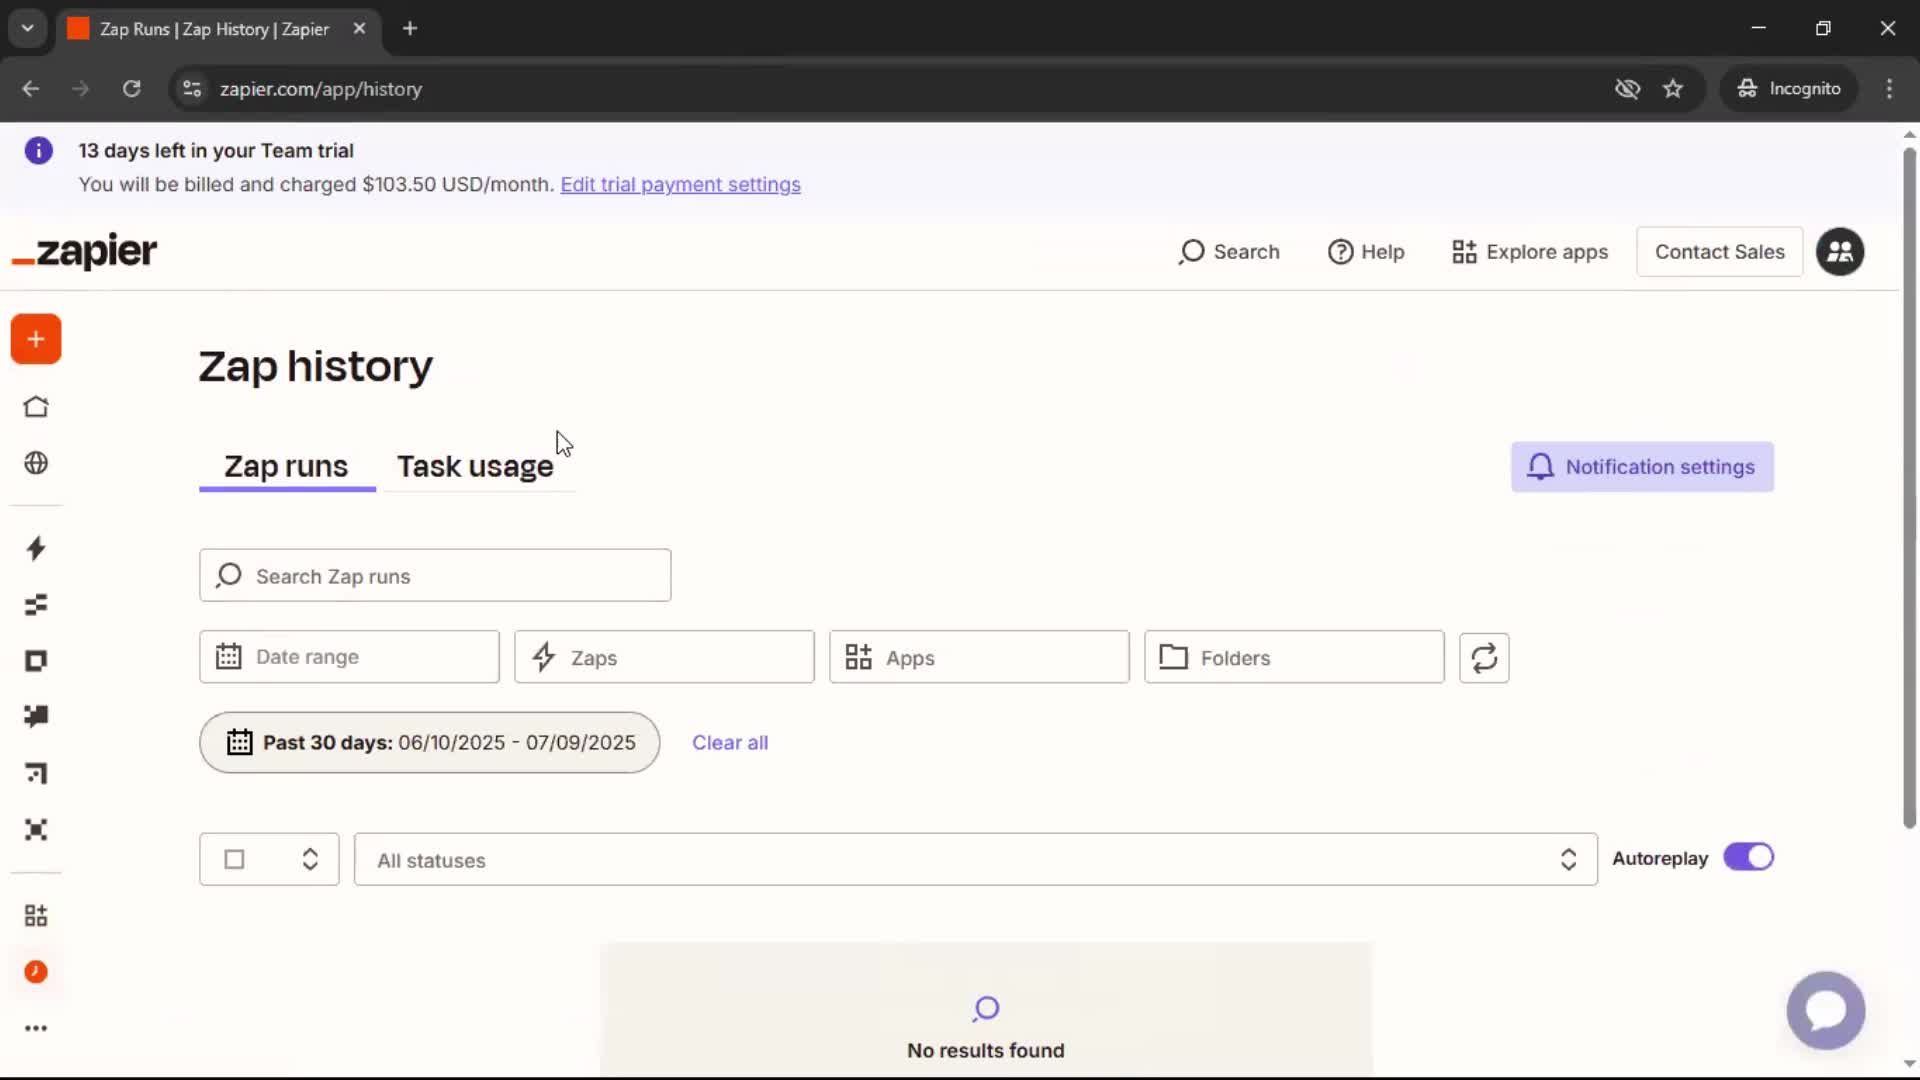Select the Zap Runs browser tab

214,29
